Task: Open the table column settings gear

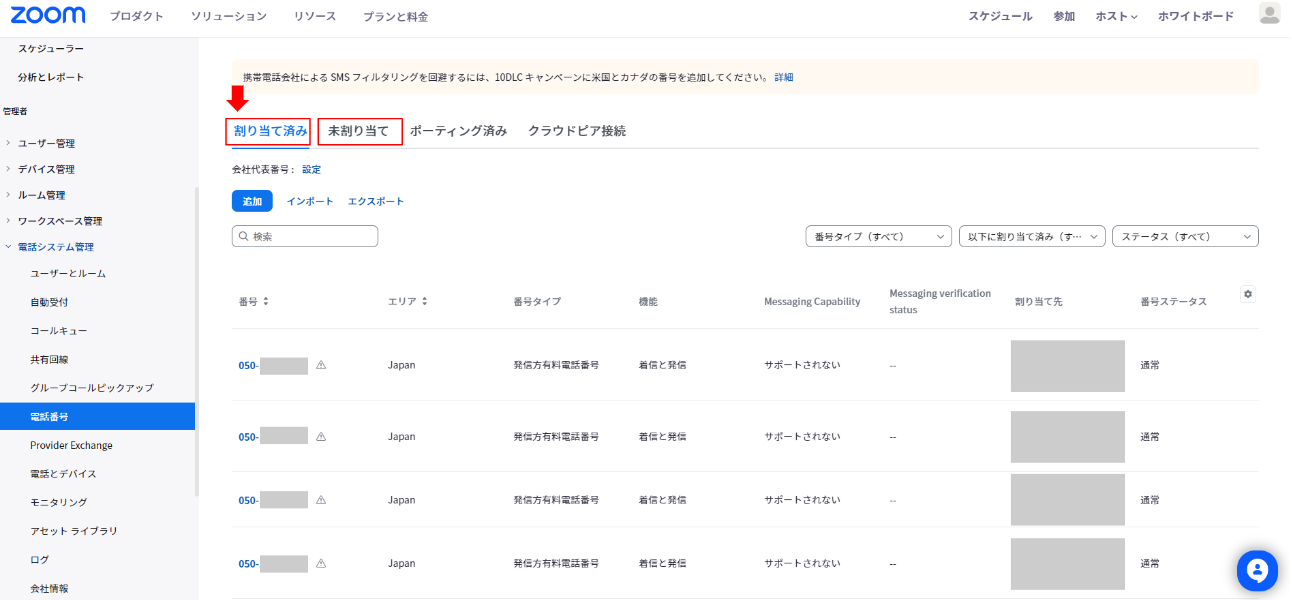Action: [x=1247, y=294]
